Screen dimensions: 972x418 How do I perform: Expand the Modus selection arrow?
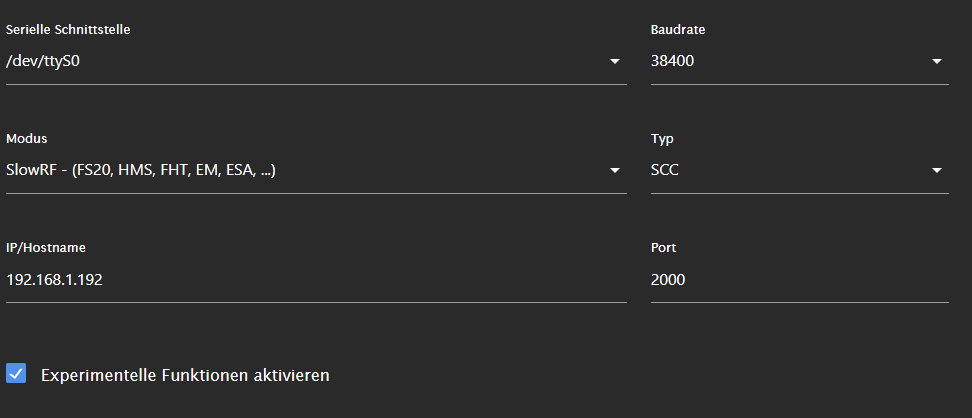click(x=614, y=171)
